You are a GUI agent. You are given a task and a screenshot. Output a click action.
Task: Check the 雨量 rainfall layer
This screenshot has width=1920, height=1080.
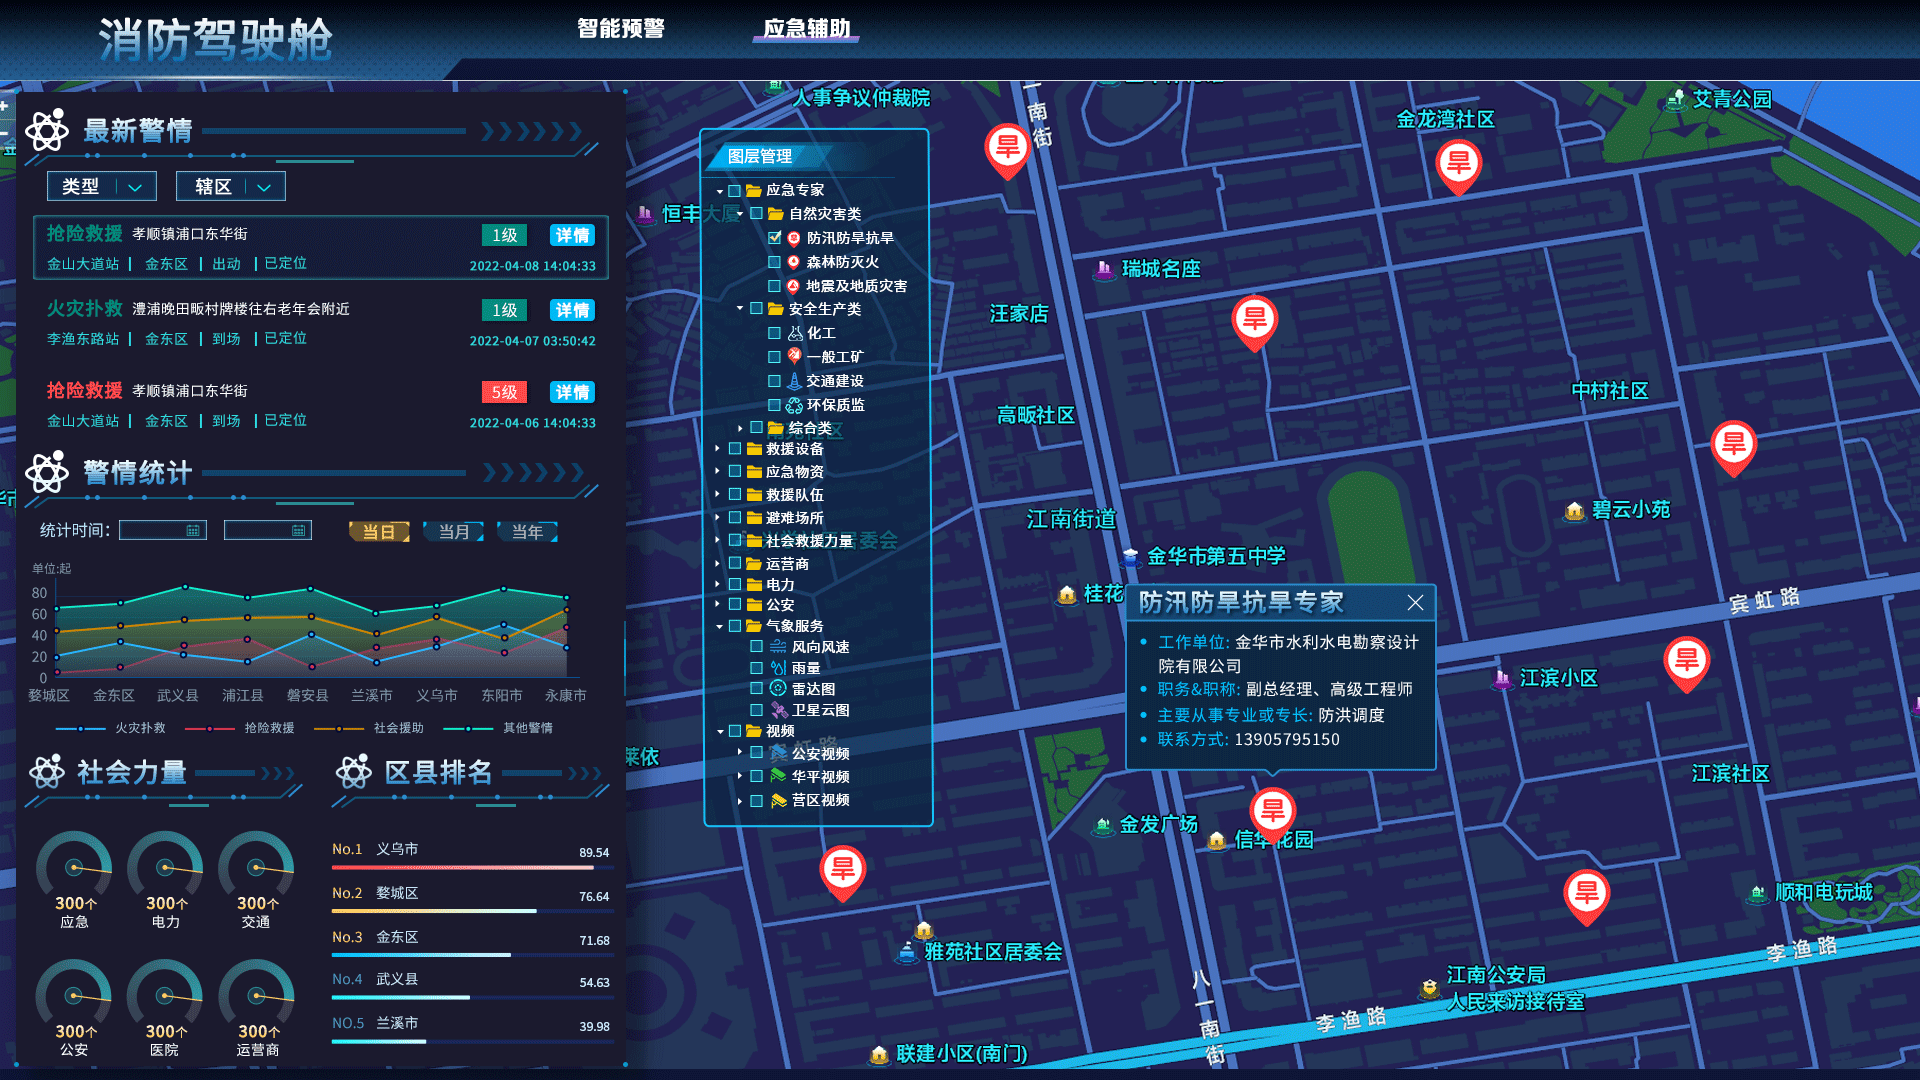click(757, 667)
